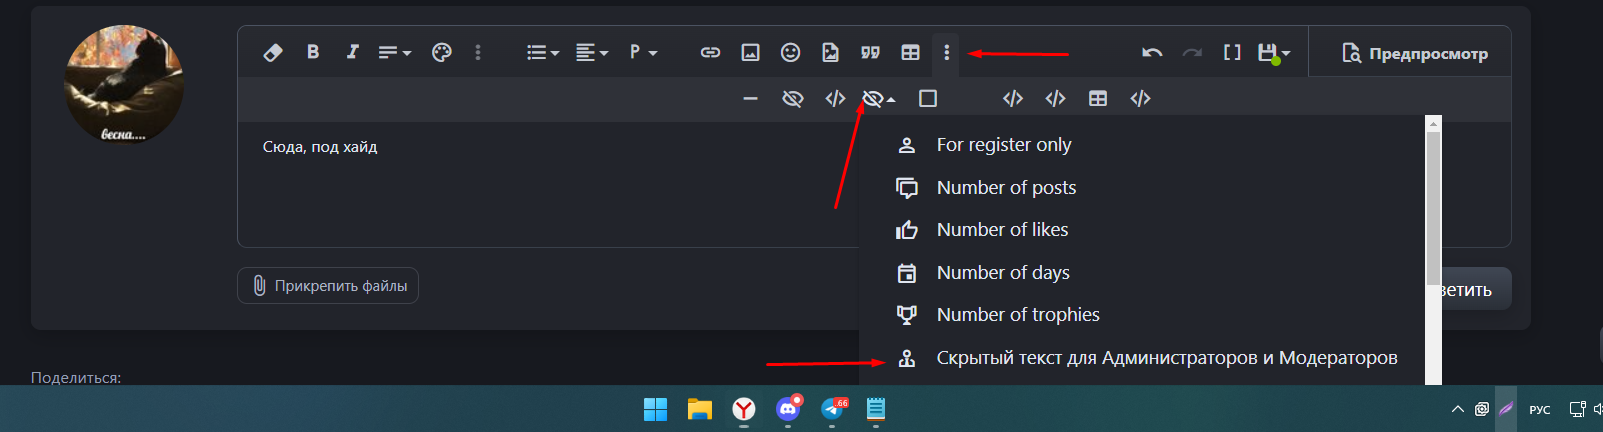Click the undo arrow
The width and height of the screenshot is (1603, 432).
tap(1152, 53)
